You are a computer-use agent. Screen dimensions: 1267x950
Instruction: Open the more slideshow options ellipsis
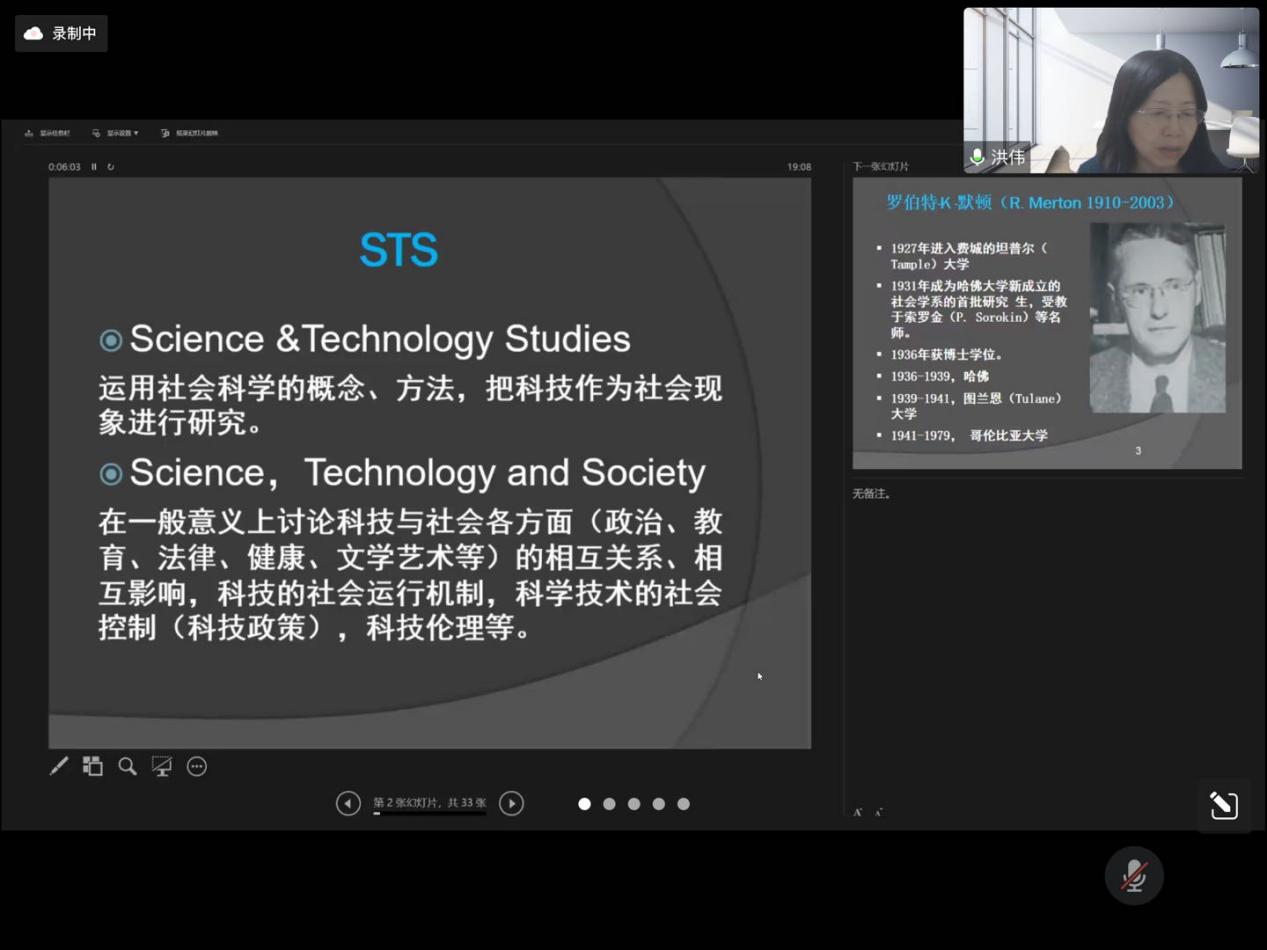[x=197, y=766]
